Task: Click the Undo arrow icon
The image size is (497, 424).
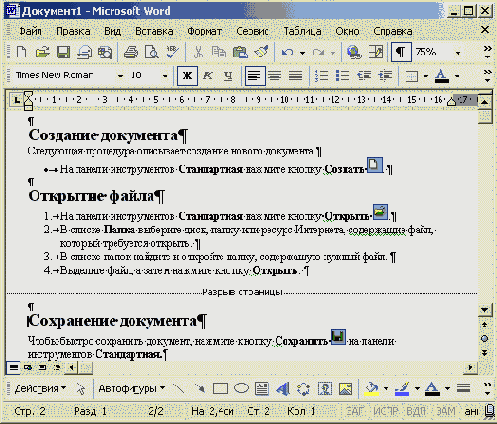Action: tap(287, 52)
